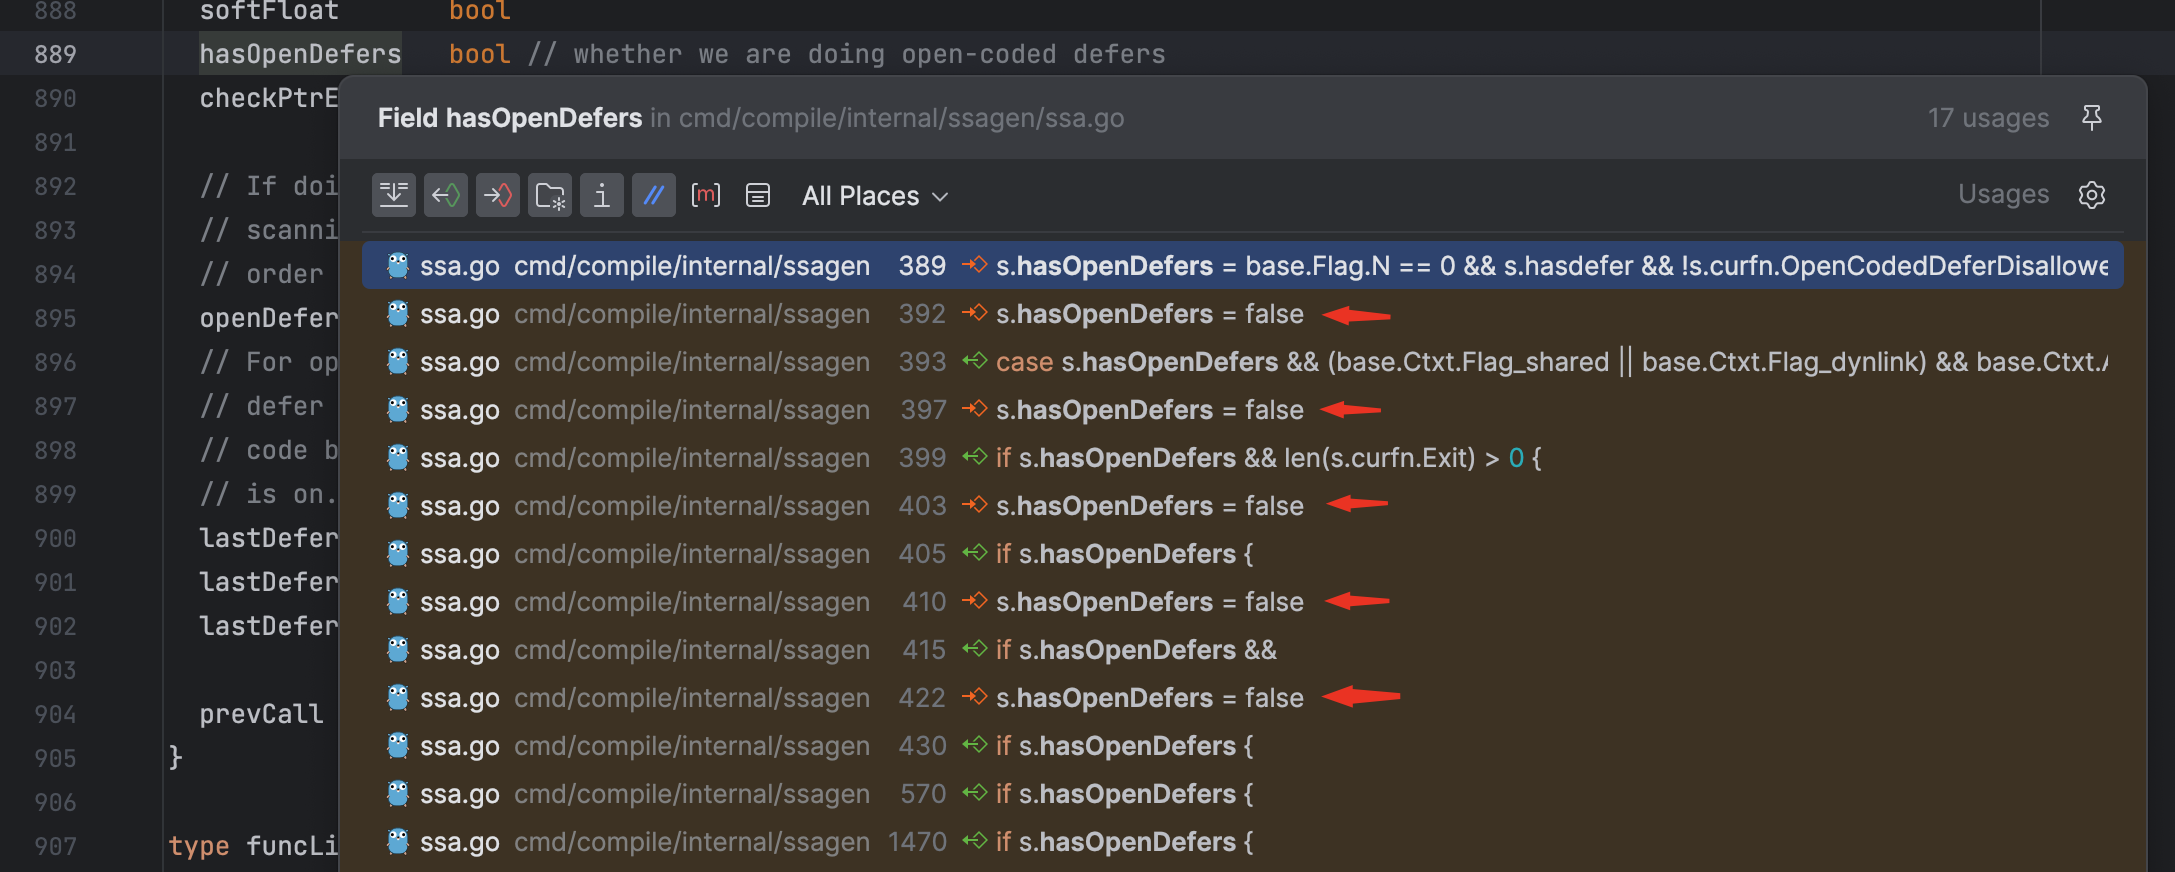Click read-access icon on line 1470 row
Image resolution: width=2175 pixels, height=872 pixels.
tap(974, 841)
